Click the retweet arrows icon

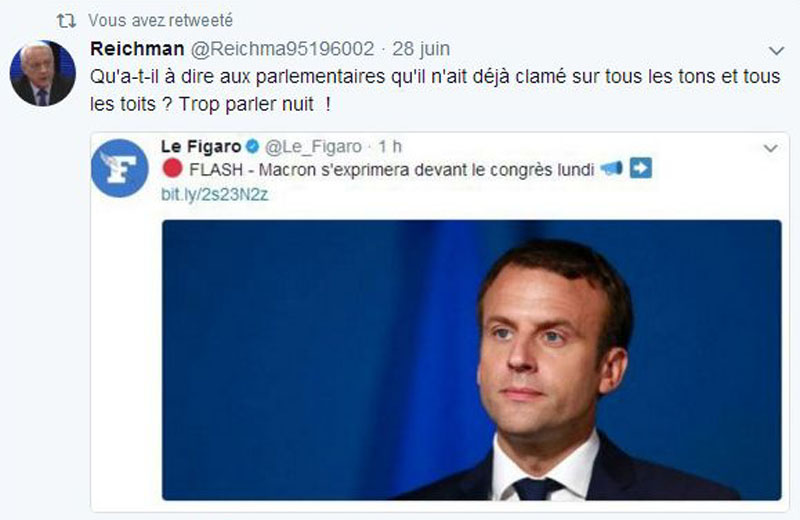[x=66, y=21]
